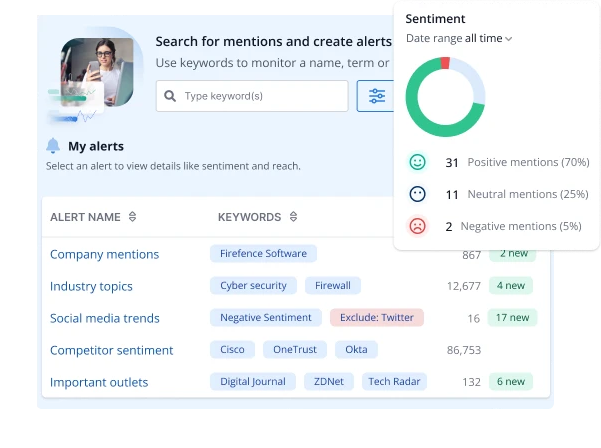
Task: Select the Social media trends alert
Action: (x=104, y=318)
